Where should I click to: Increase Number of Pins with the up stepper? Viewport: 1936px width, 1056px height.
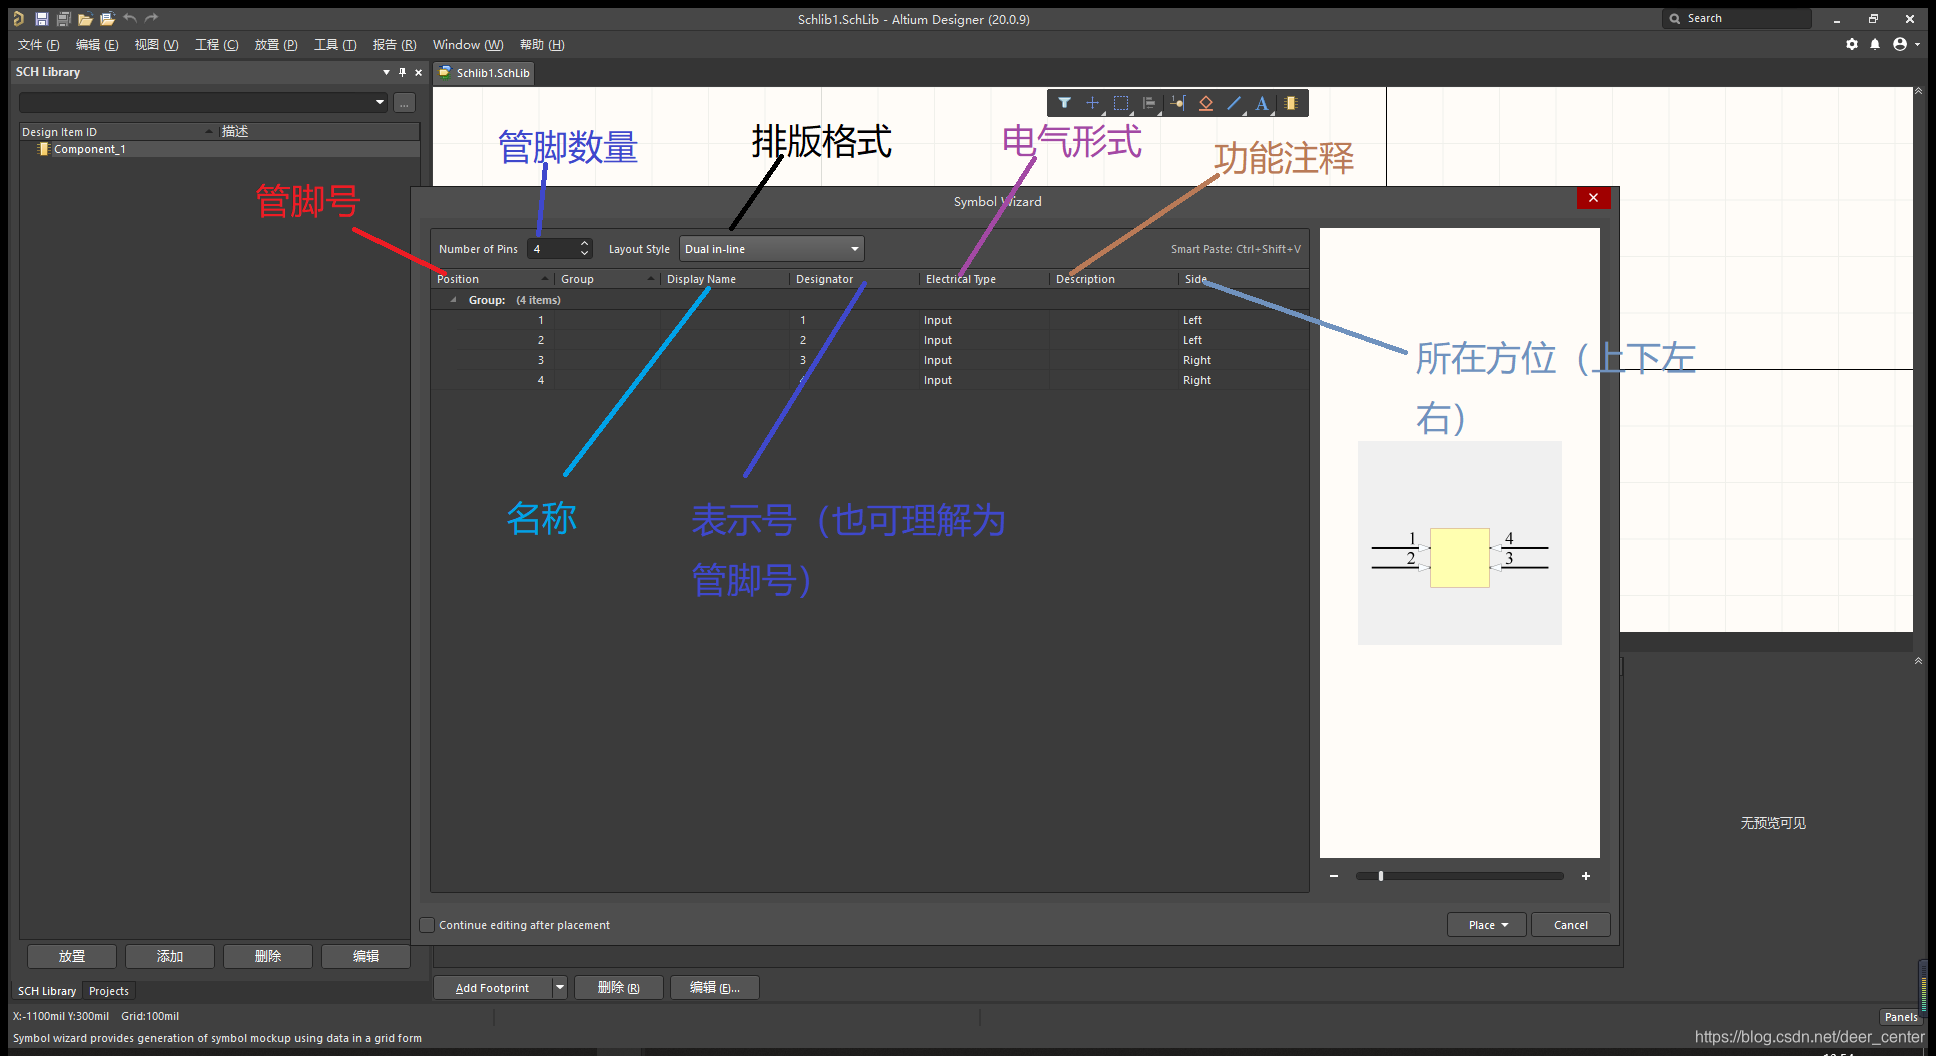584,243
